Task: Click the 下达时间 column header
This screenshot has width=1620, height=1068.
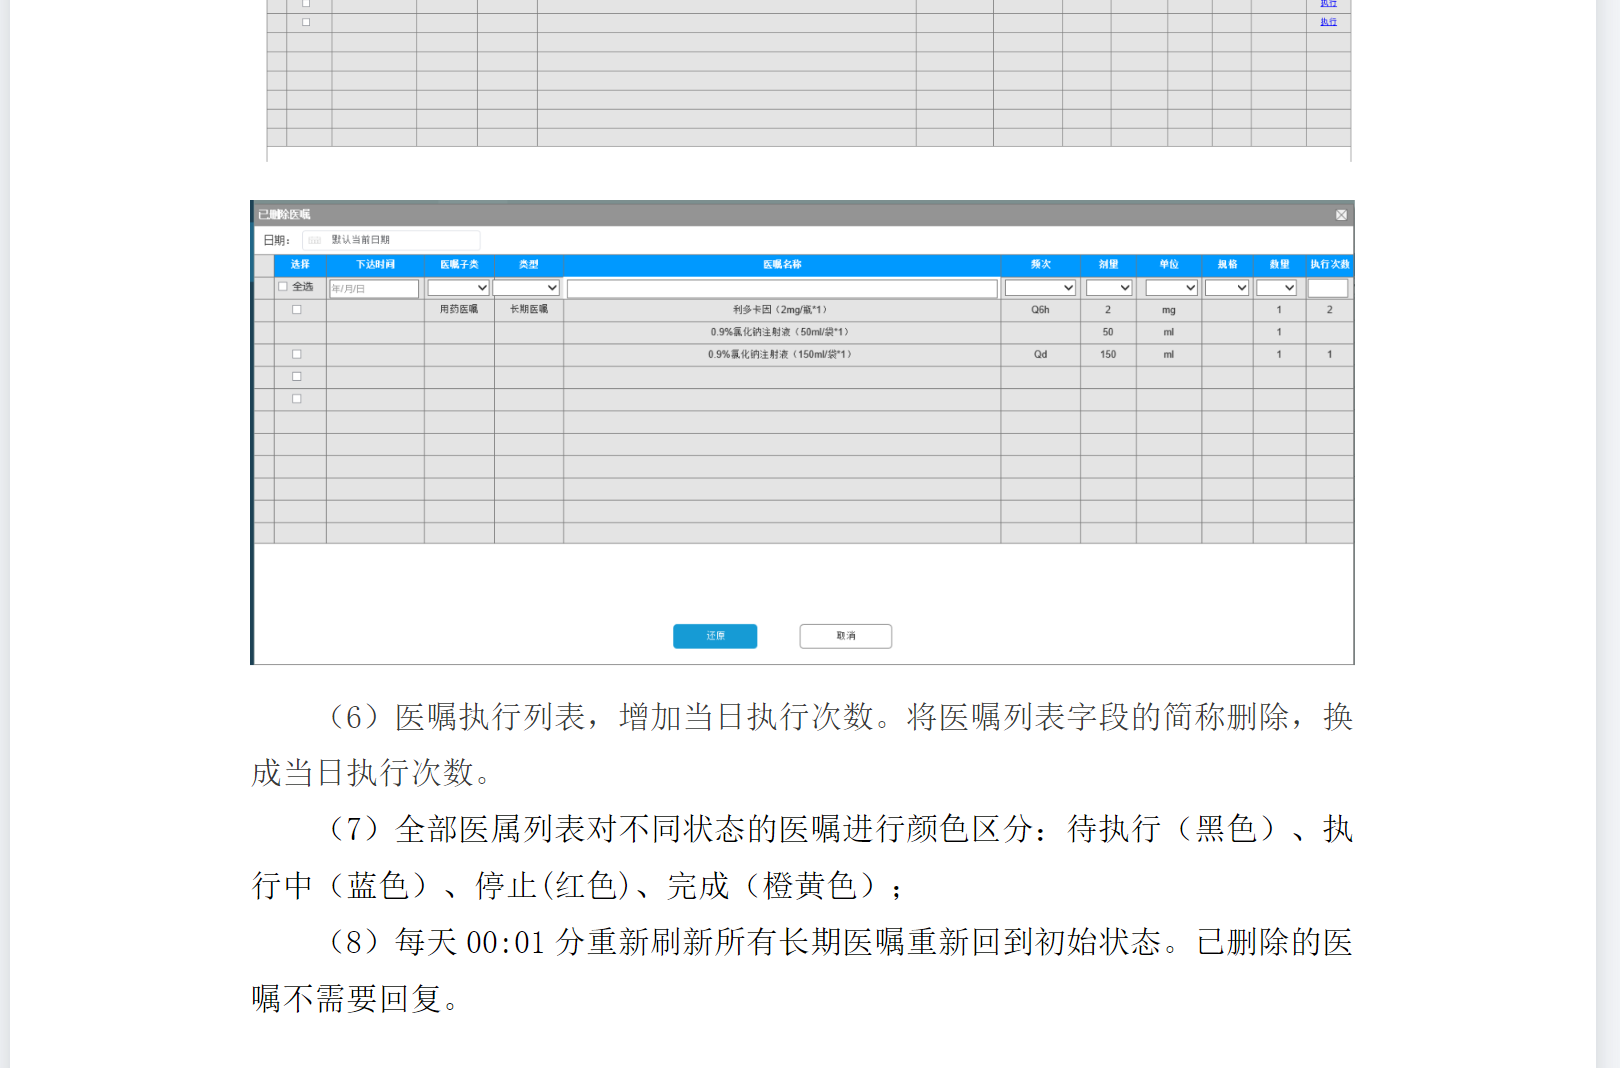Action: (375, 265)
